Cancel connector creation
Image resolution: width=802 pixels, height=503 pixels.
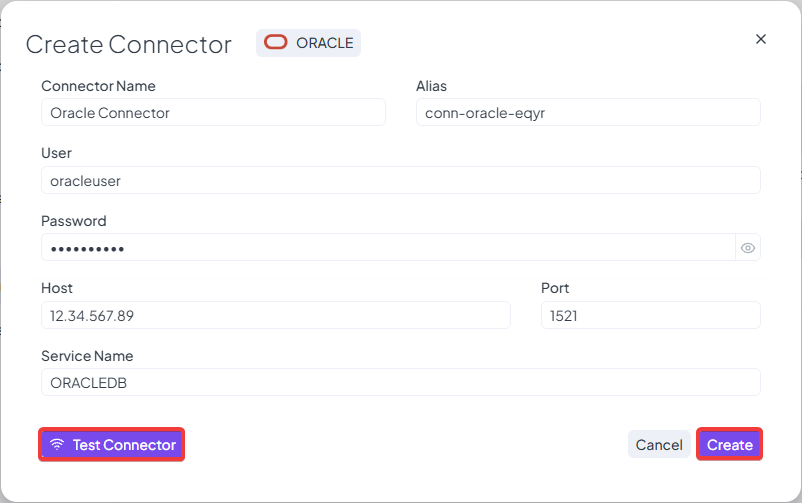click(659, 445)
